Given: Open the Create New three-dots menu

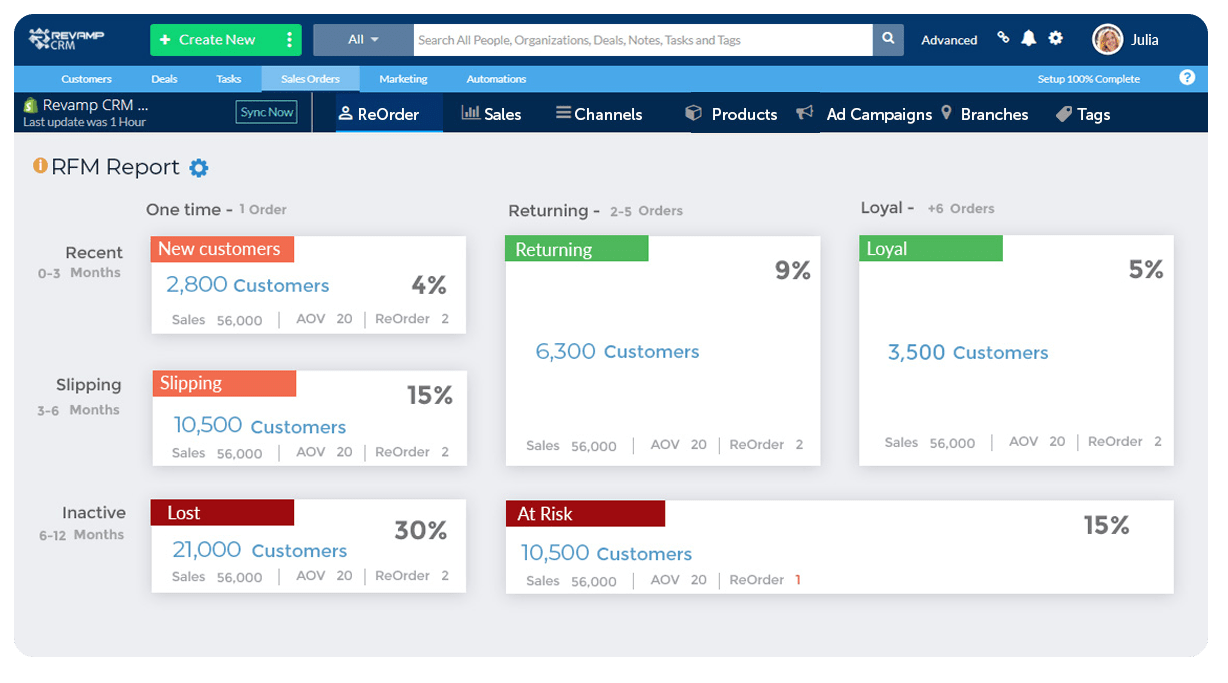Looking at the screenshot, I should coord(289,40).
